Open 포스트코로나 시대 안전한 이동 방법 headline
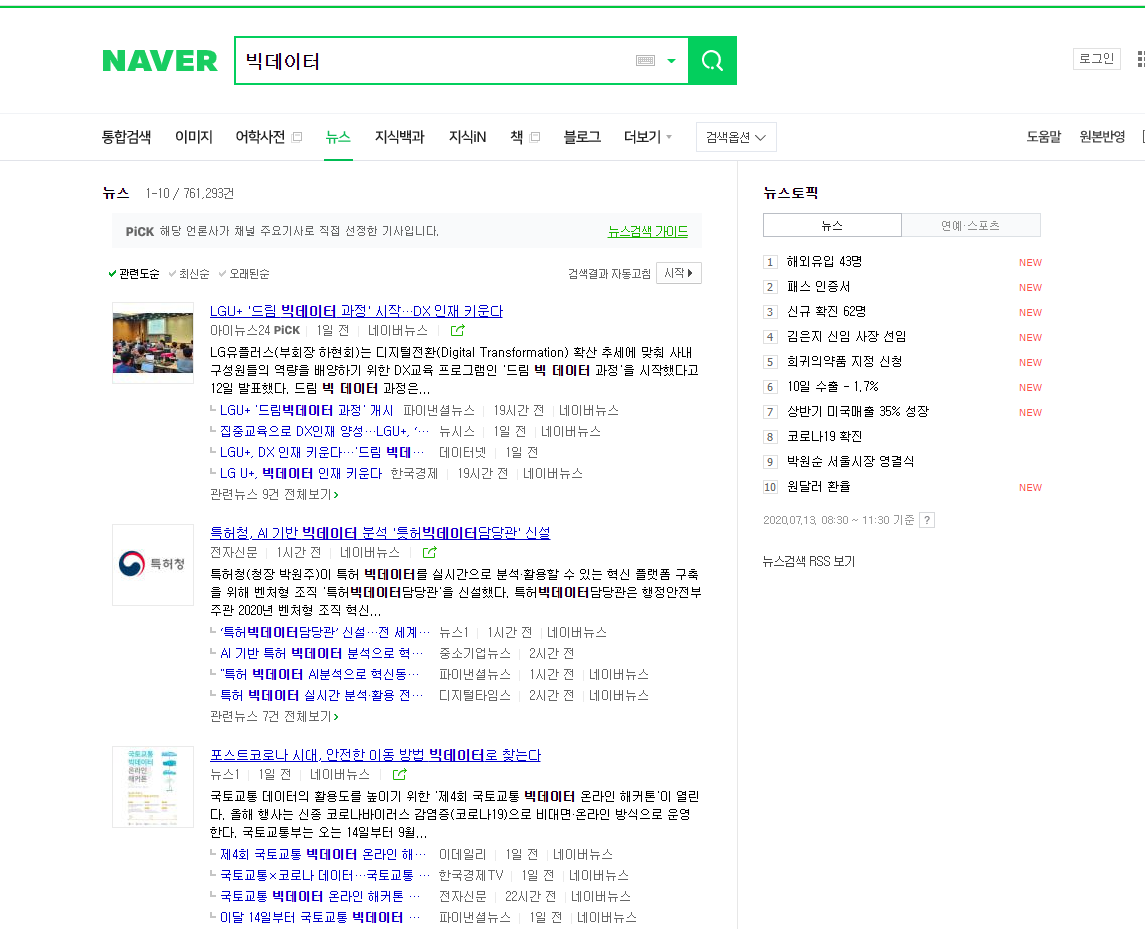1145x929 pixels. (375, 755)
